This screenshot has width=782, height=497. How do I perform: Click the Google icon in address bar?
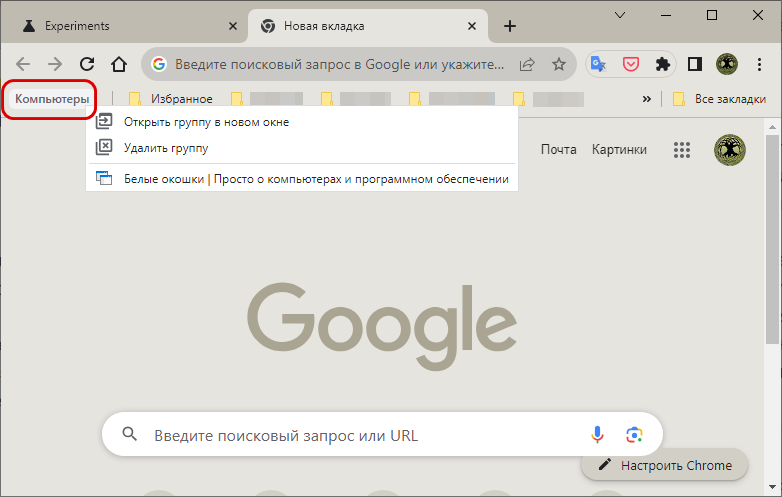click(159, 64)
